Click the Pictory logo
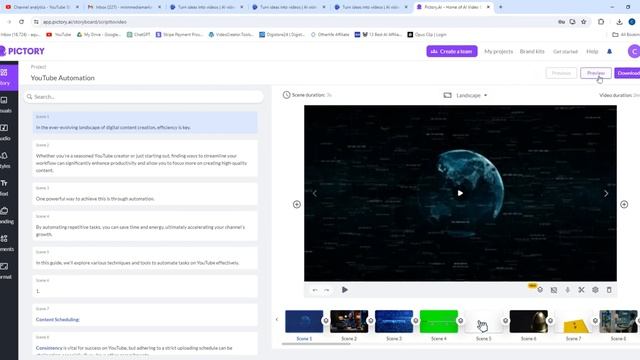 (22, 51)
